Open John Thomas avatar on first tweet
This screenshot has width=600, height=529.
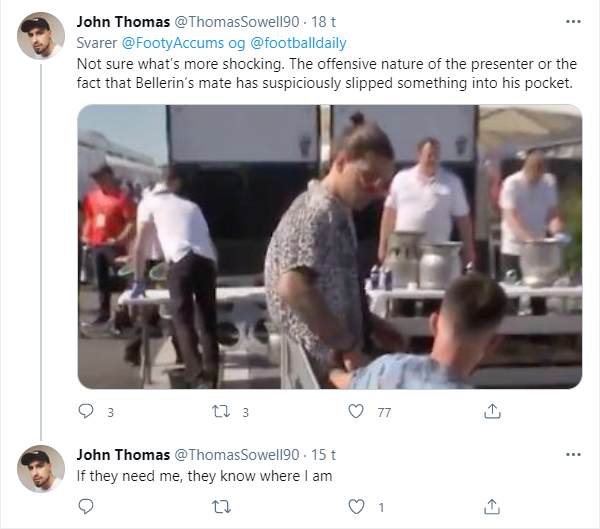41,36
